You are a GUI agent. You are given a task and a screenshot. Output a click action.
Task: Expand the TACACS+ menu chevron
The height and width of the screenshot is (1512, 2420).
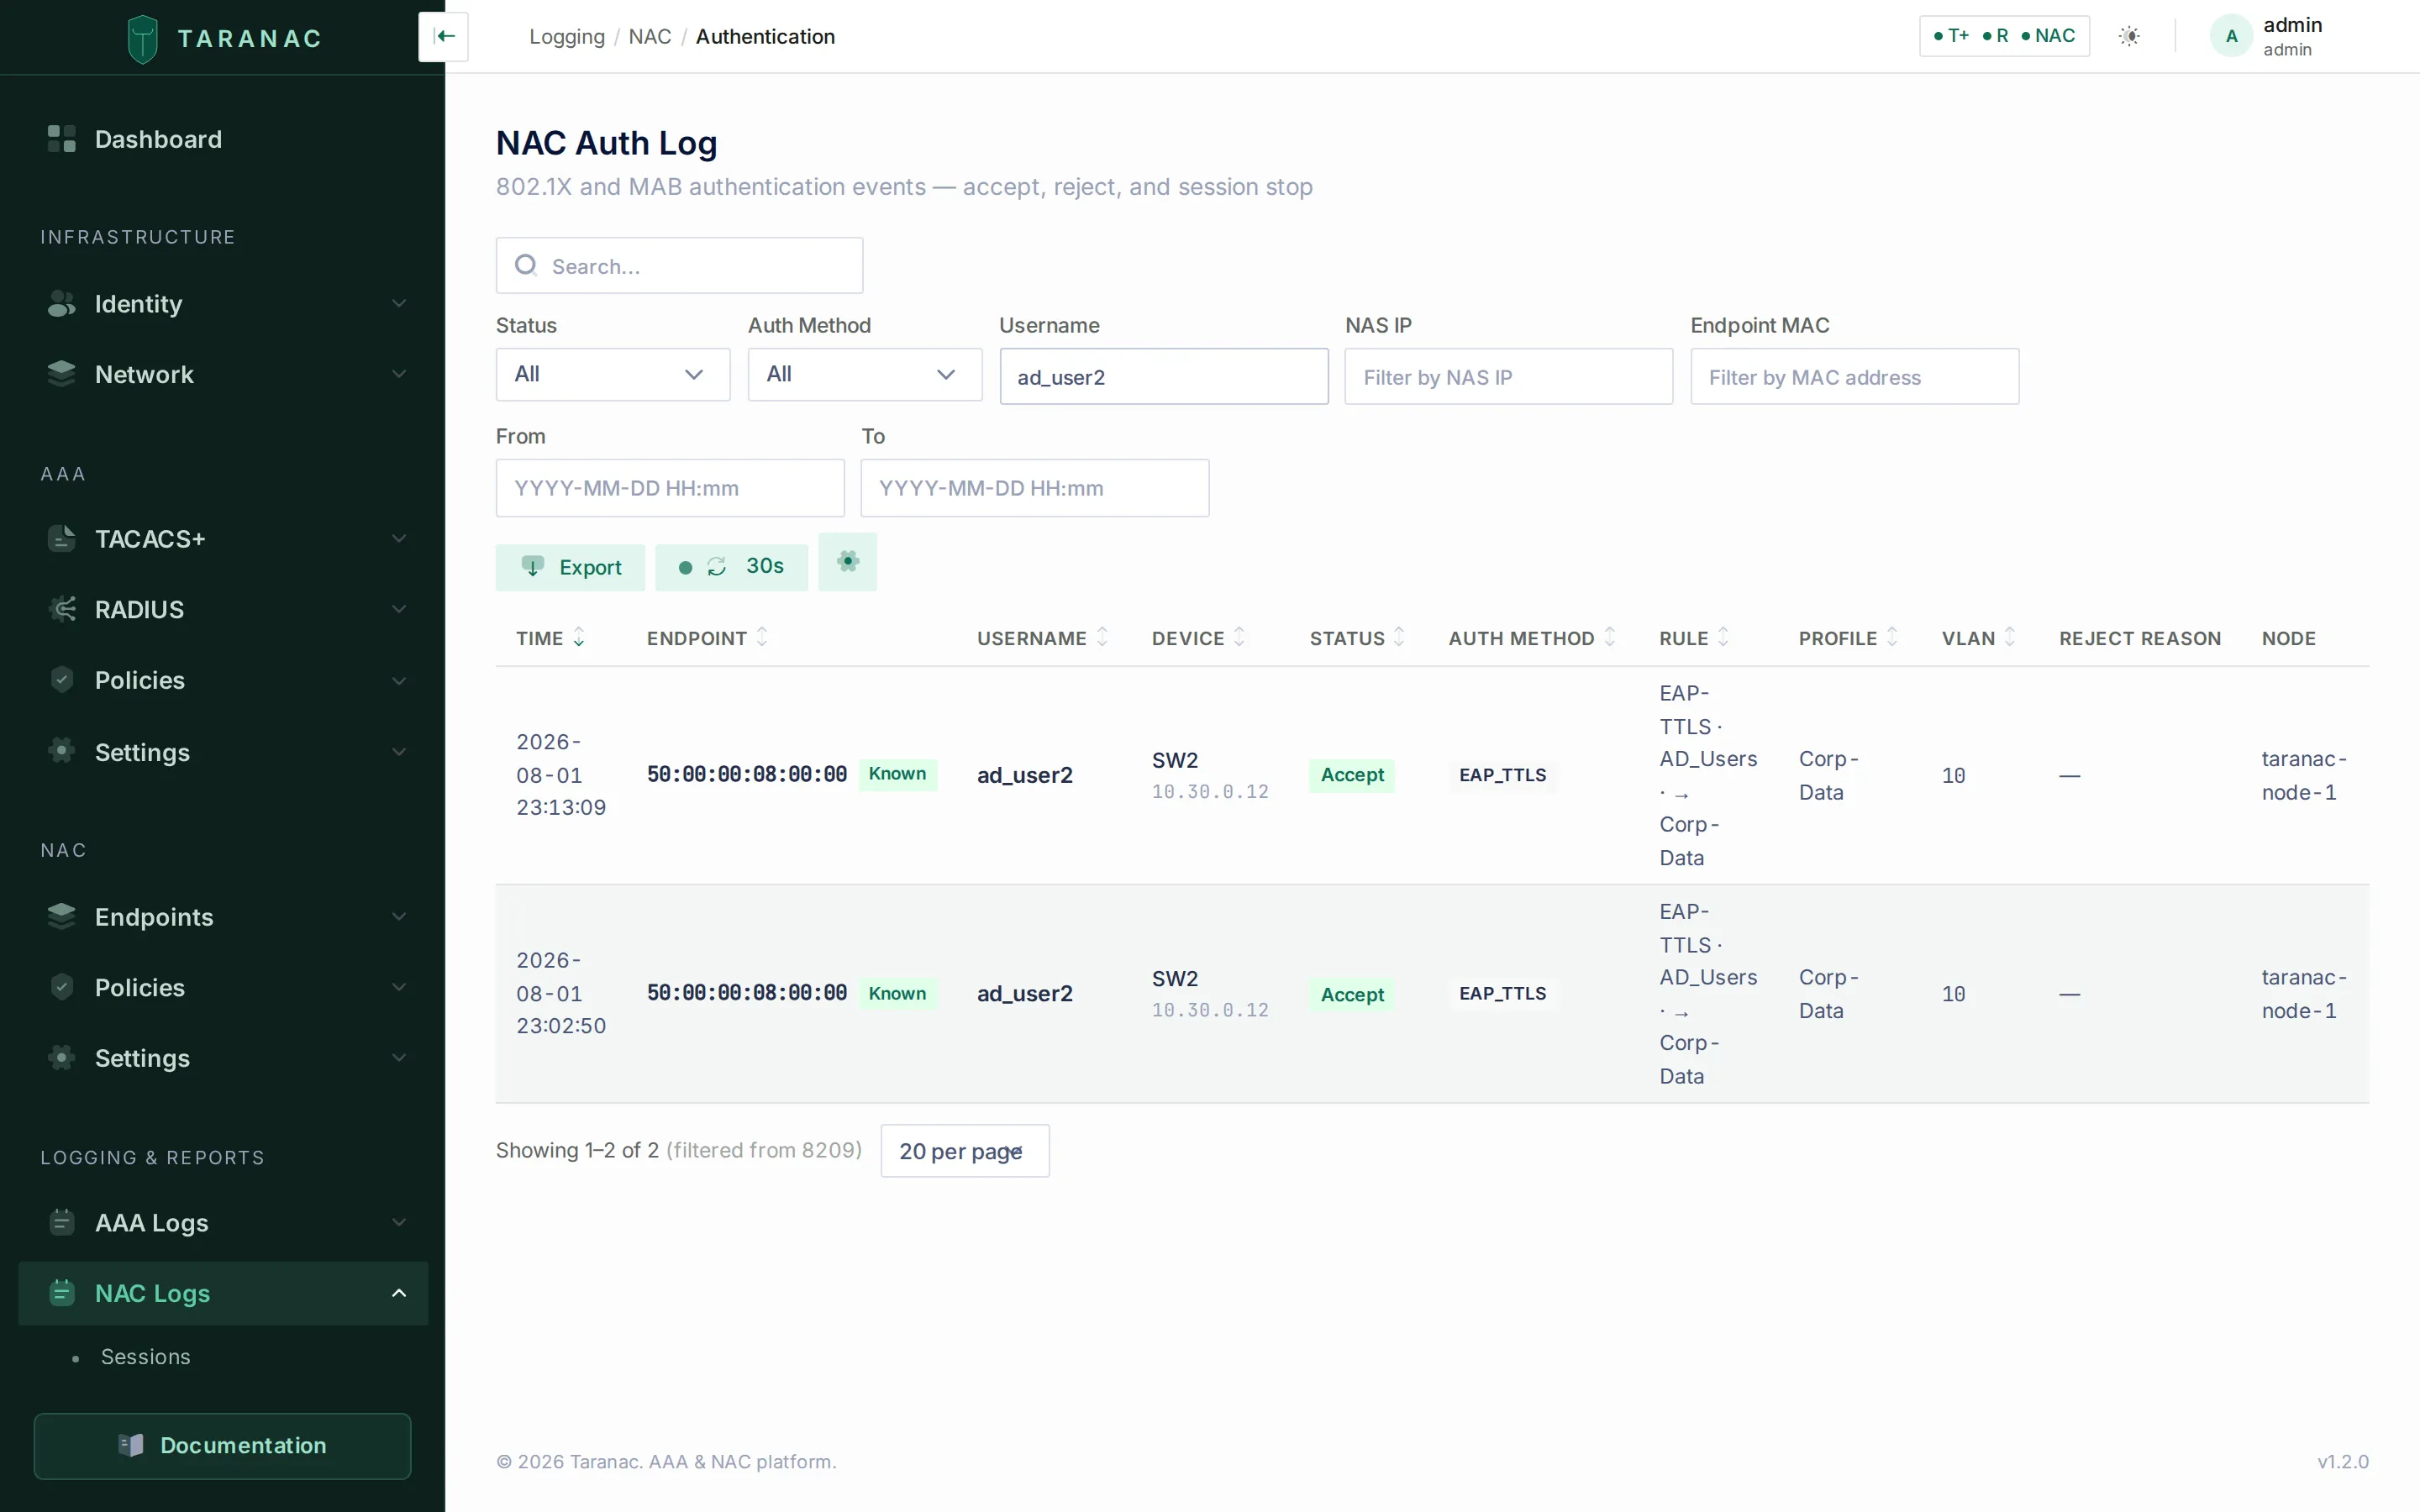399,538
